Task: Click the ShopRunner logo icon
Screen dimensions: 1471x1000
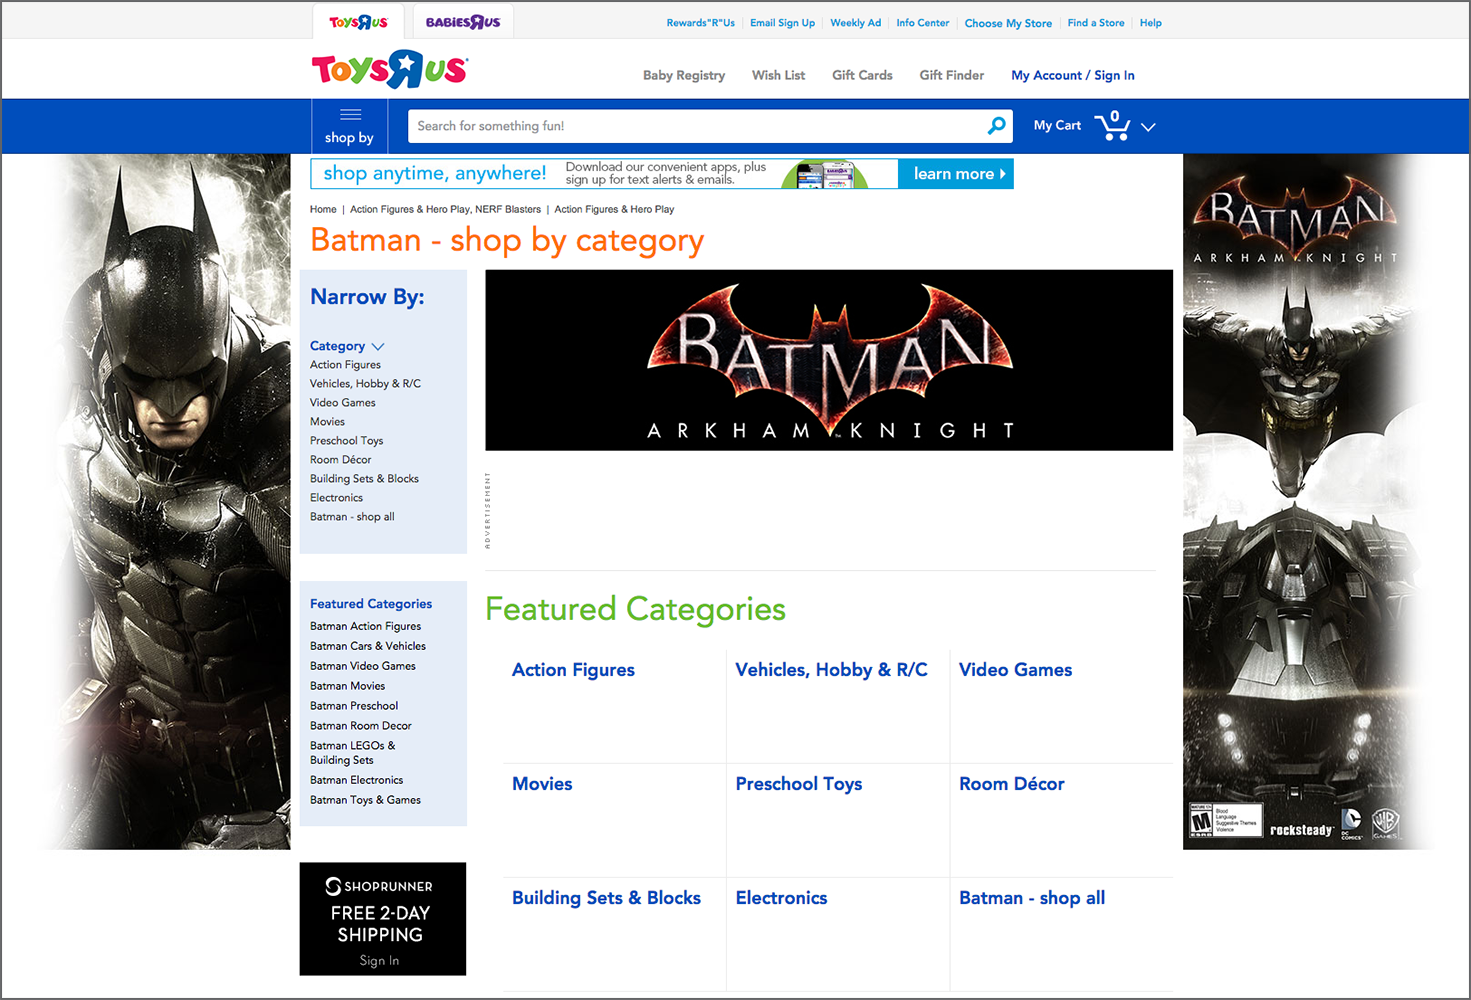Action: (333, 886)
